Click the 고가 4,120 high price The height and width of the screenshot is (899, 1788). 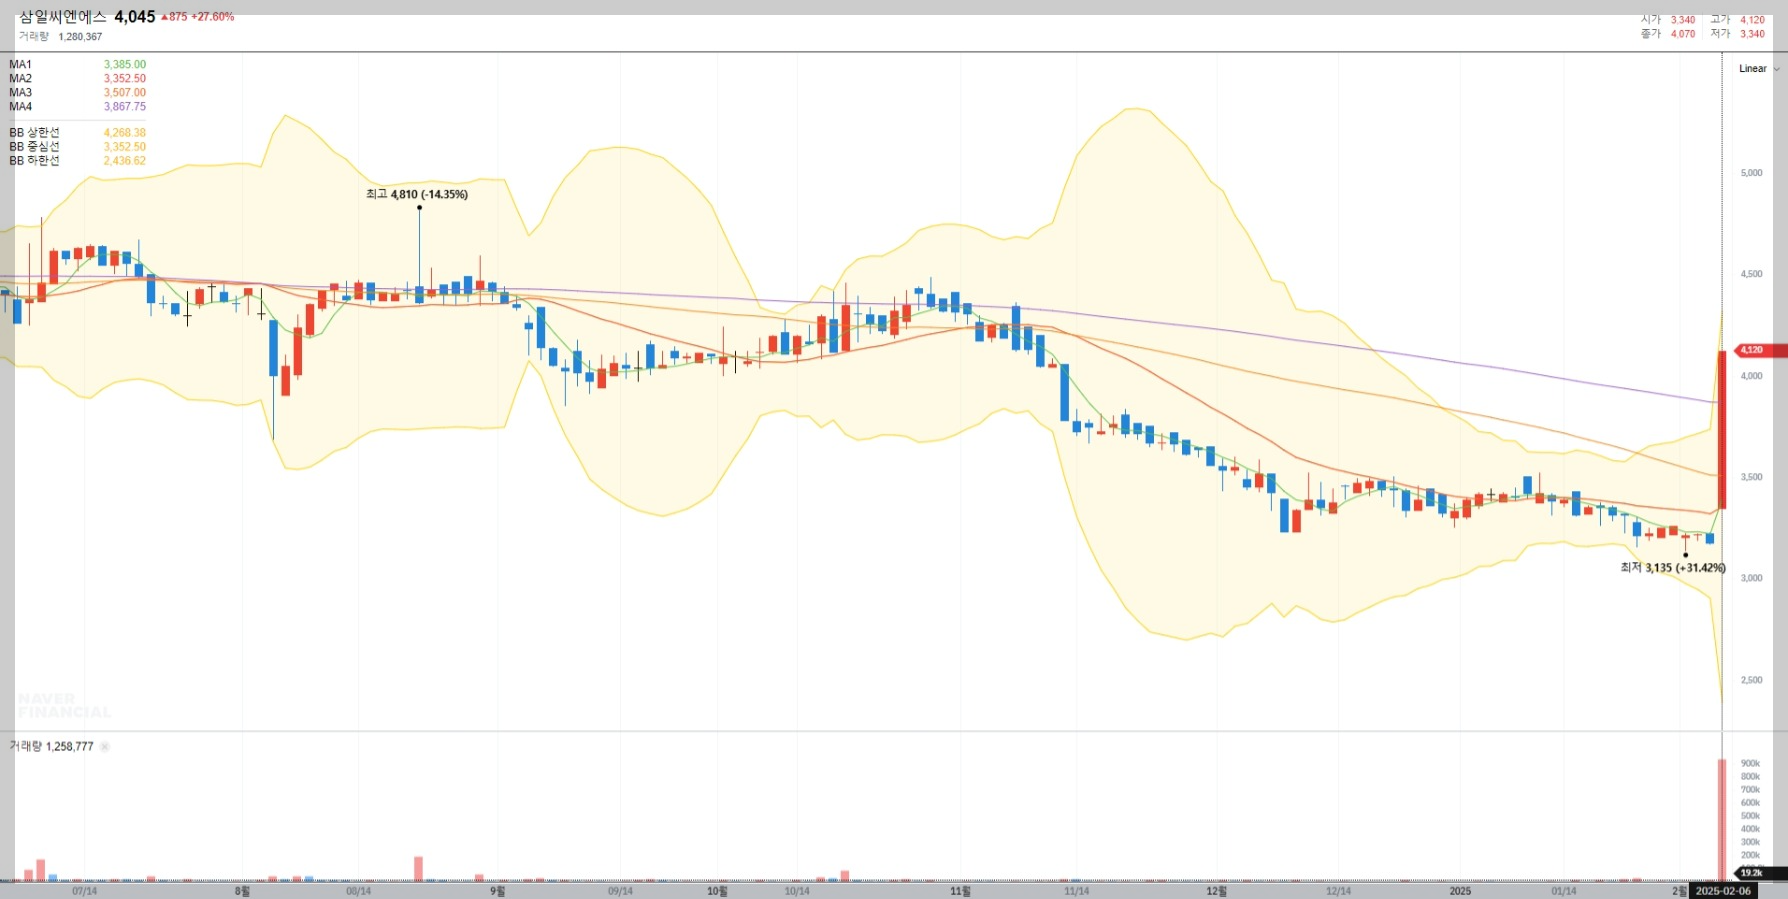(1737, 20)
